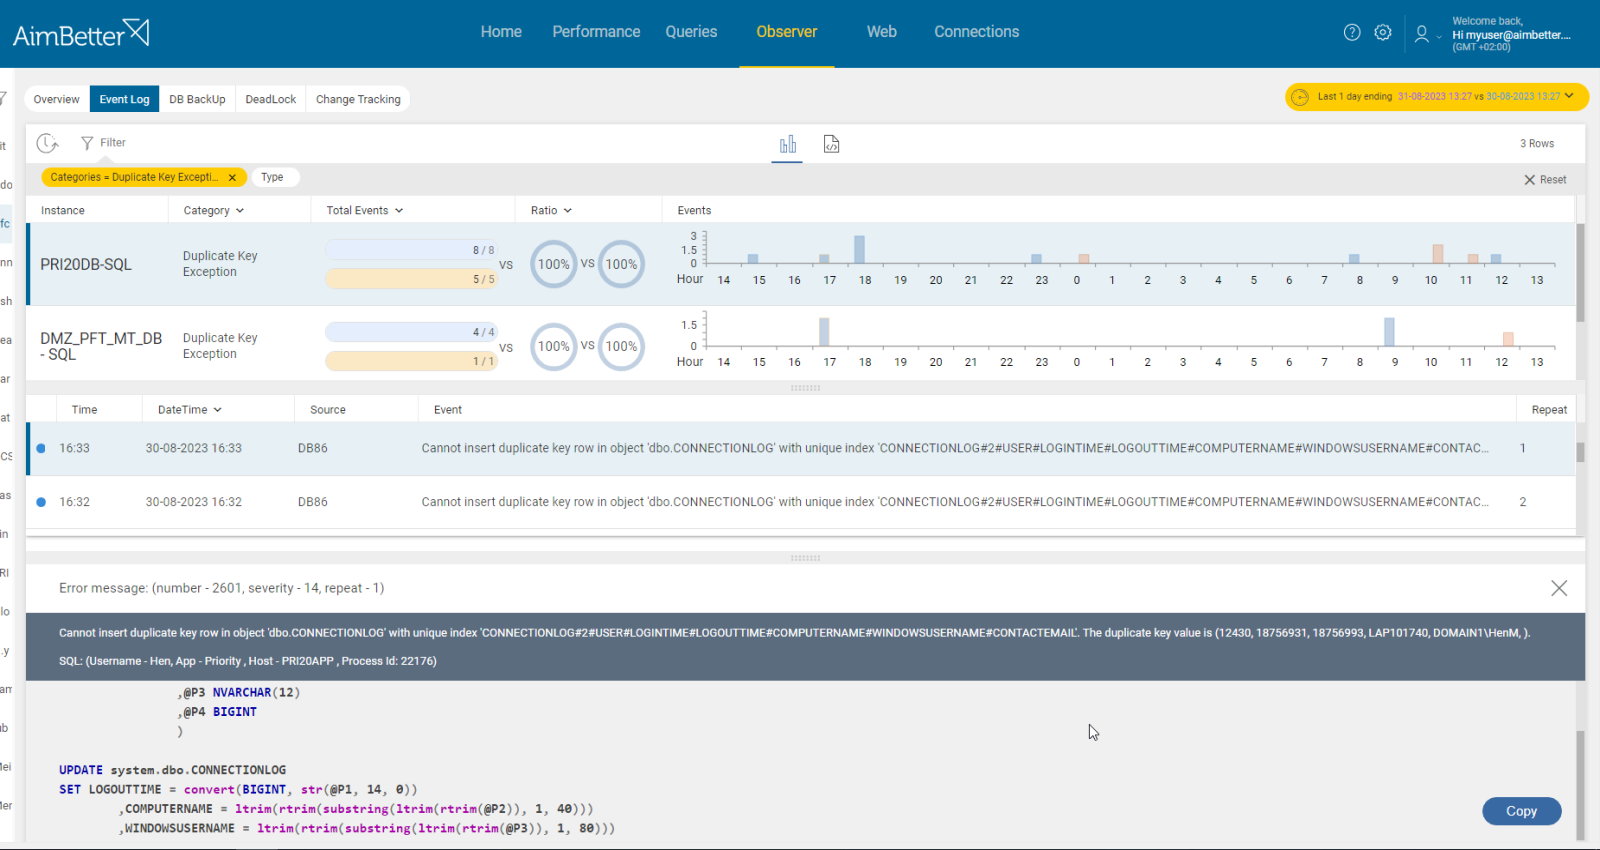The width and height of the screenshot is (1600, 850).
Task: Click the instances list vertical scrollbar
Action: pos(1580,273)
